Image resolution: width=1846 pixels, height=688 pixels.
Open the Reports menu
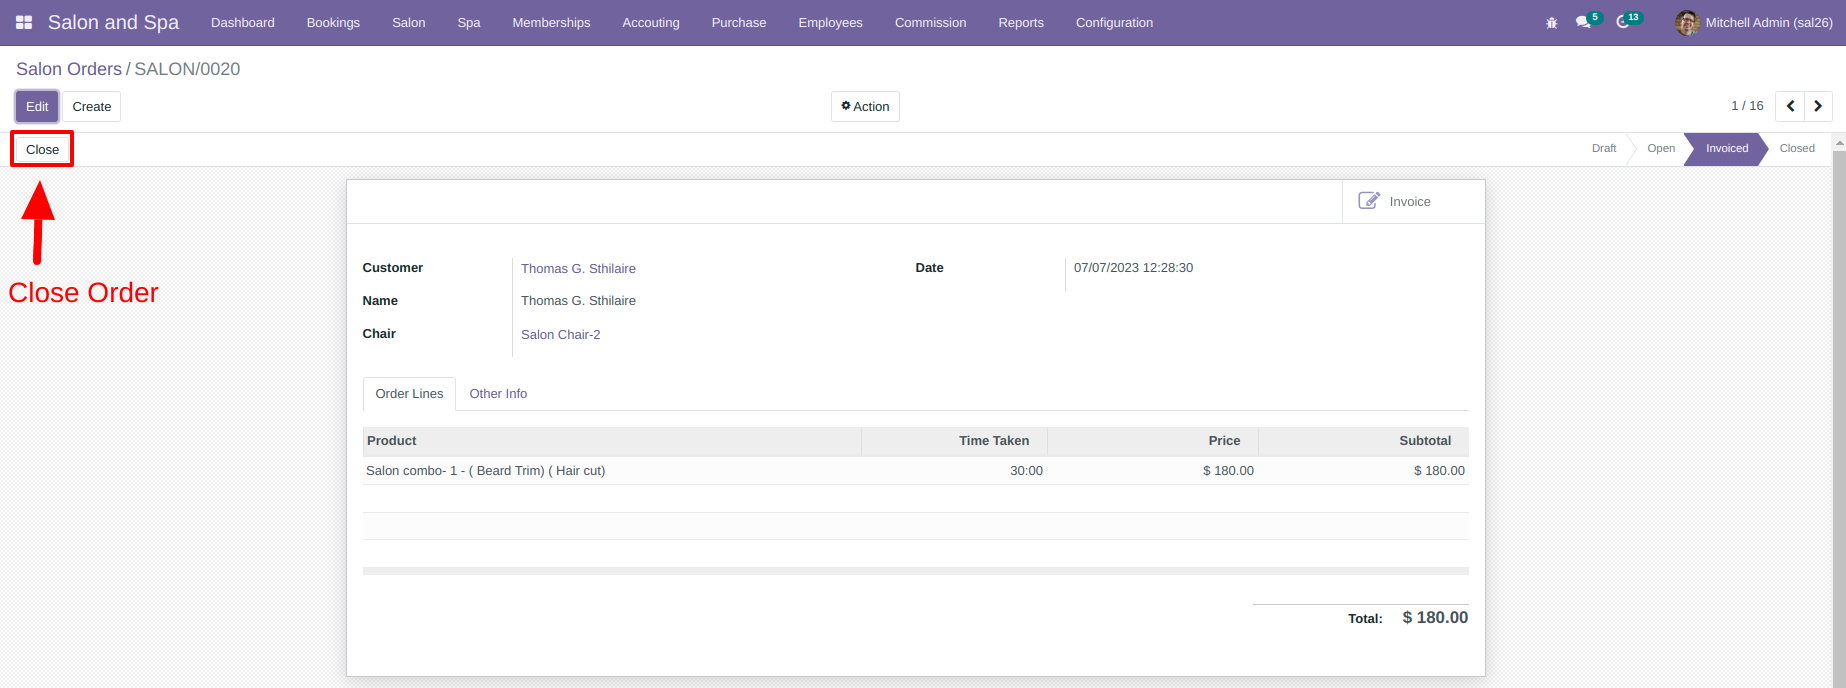pos(1021,22)
